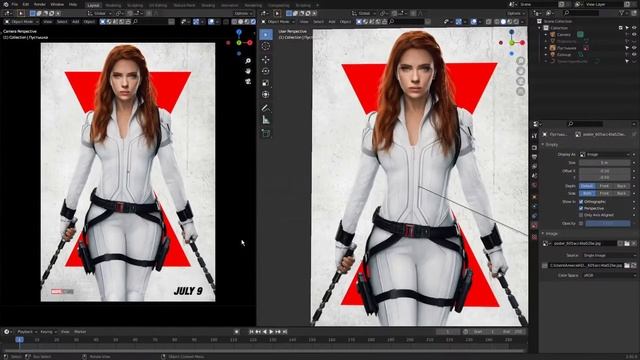Select the cursor tool in right viewport toolbar
The height and width of the screenshot is (360, 640).
266,46
